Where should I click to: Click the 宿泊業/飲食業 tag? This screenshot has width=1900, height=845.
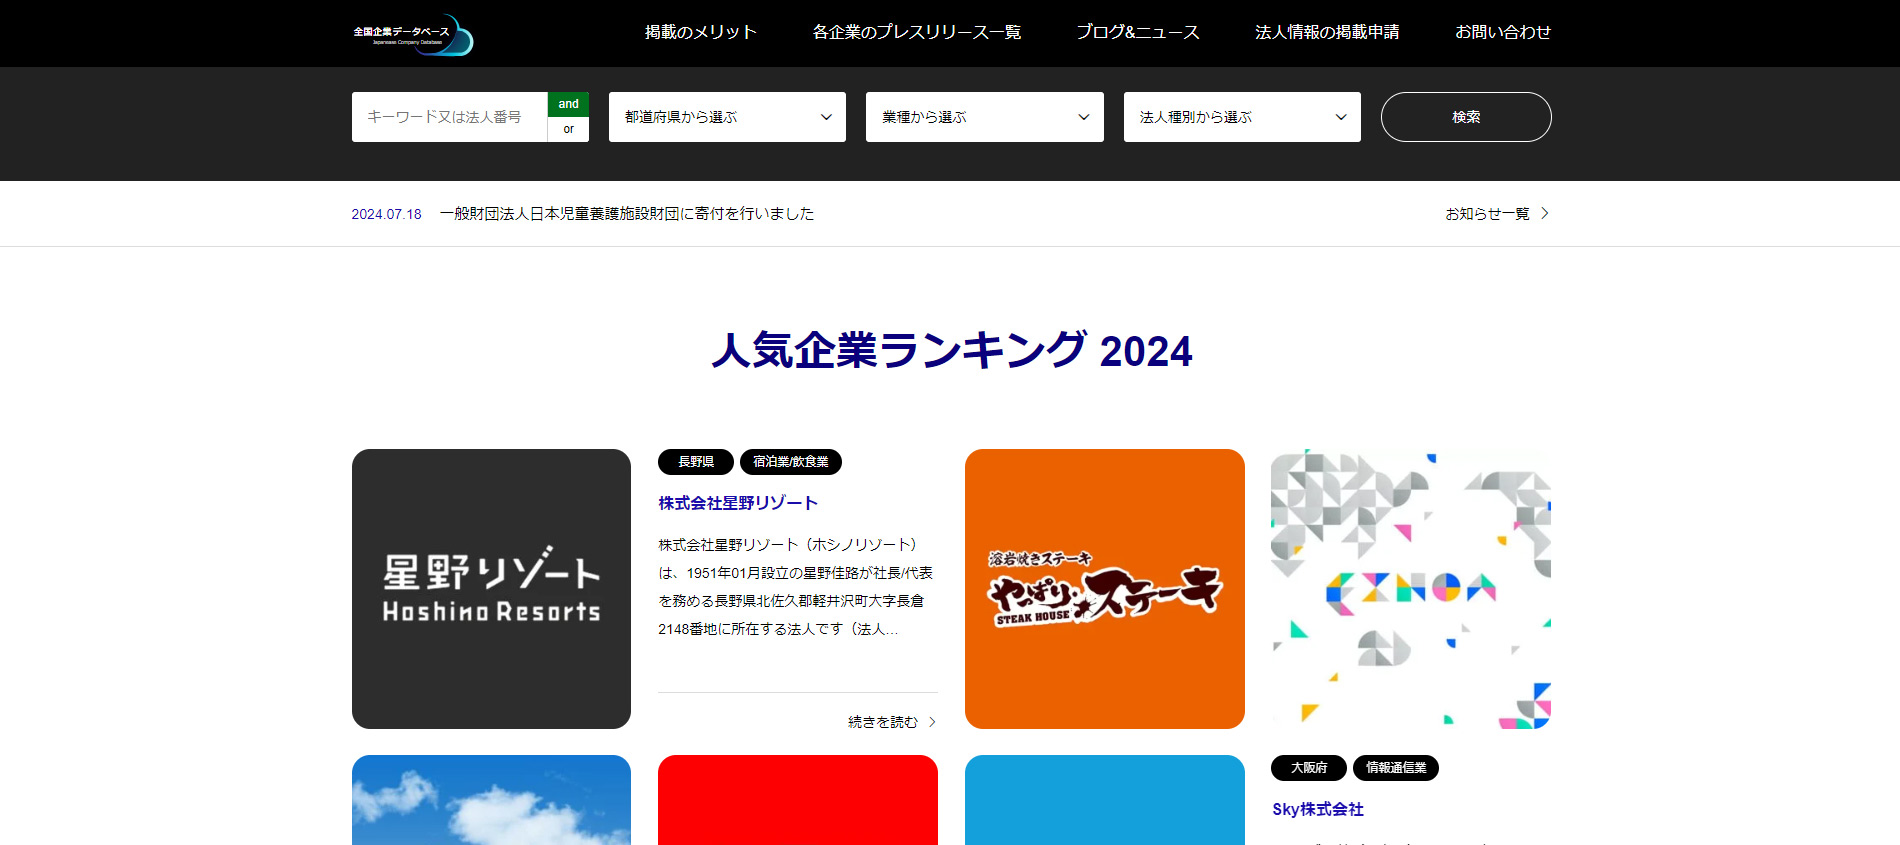point(791,462)
